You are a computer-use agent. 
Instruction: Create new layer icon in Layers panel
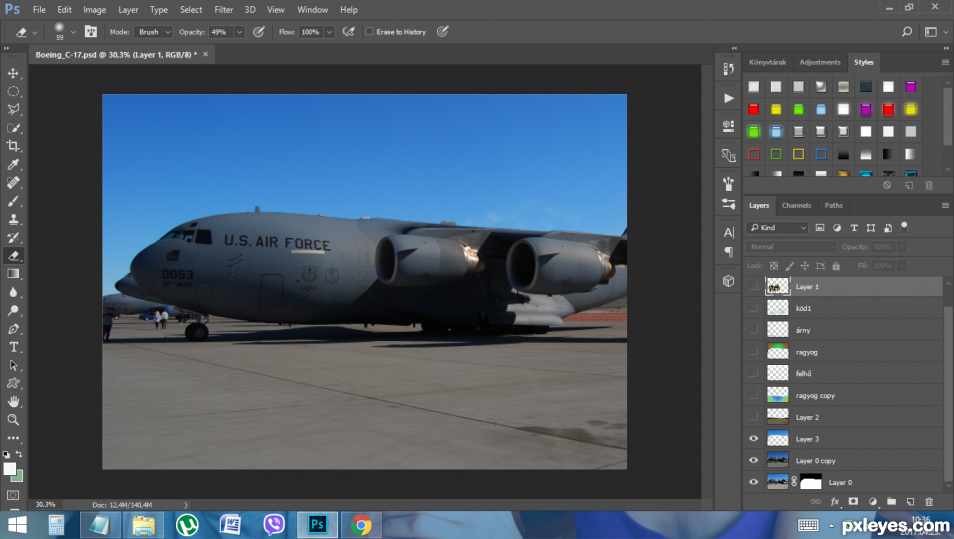pos(910,502)
